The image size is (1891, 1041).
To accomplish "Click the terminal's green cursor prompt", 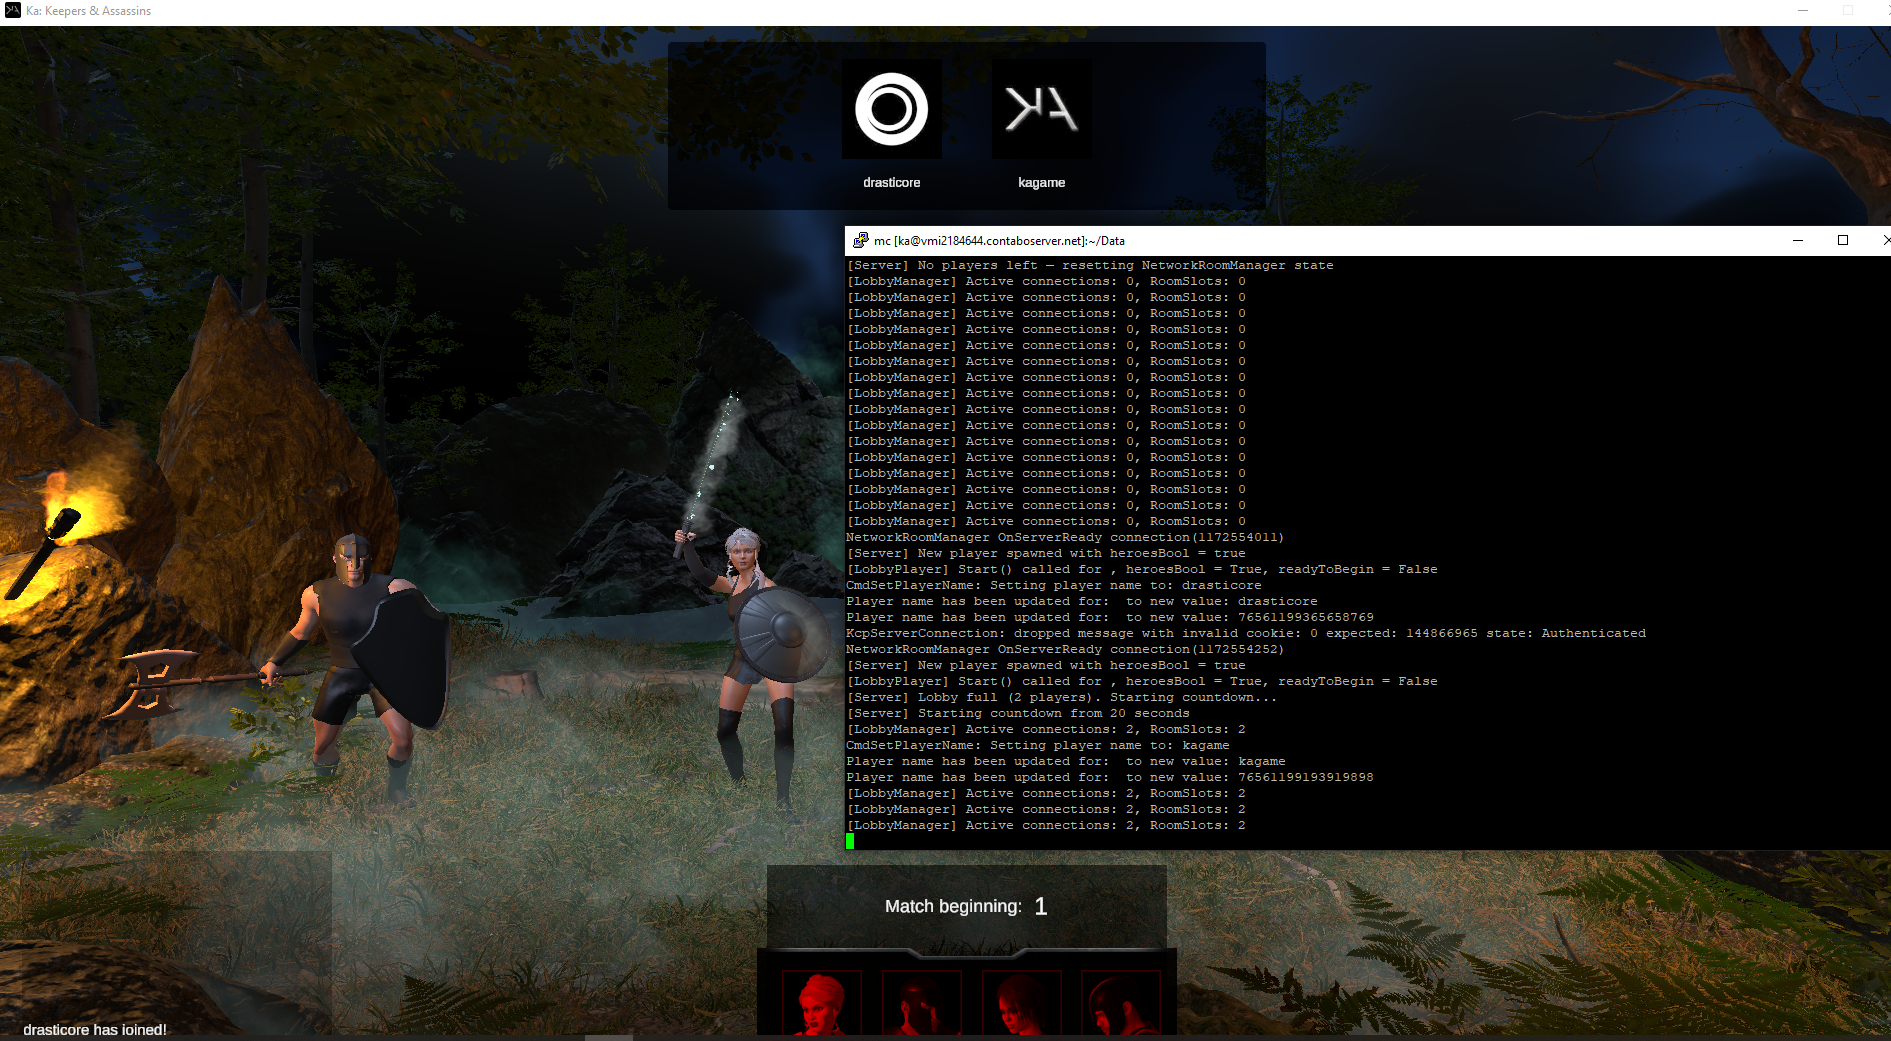I will (x=850, y=841).
